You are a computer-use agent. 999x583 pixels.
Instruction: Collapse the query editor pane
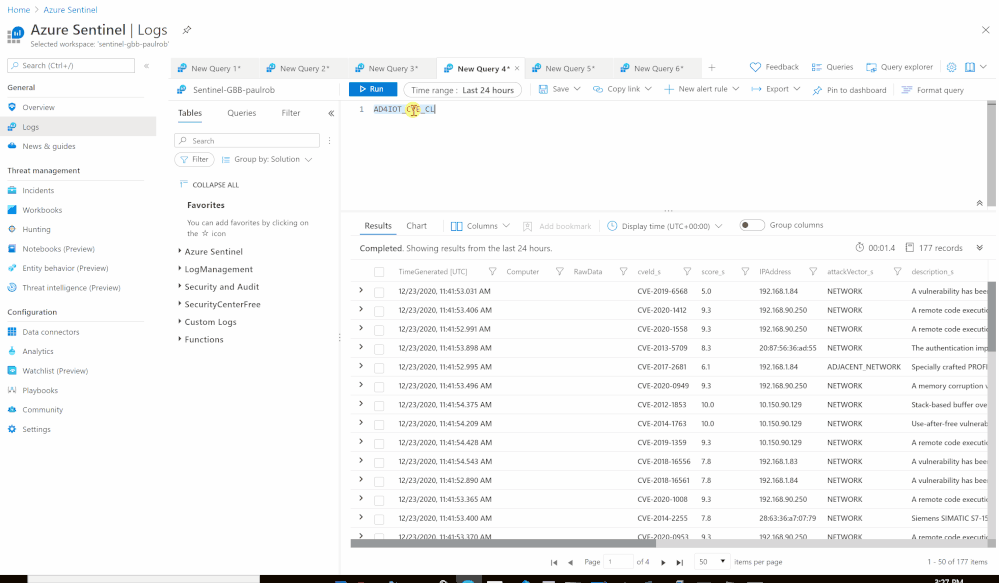tap(979, 203)
